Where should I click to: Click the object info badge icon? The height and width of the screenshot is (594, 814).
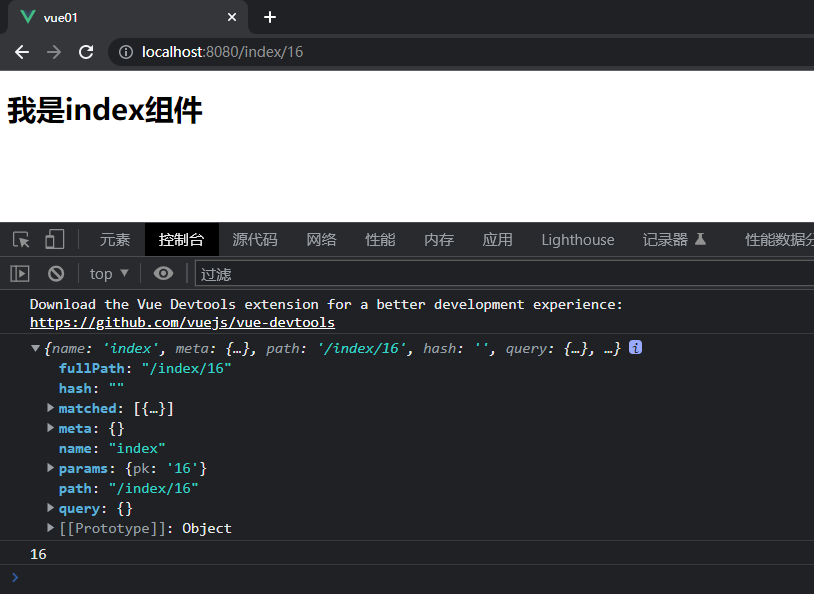click(635, 348)
